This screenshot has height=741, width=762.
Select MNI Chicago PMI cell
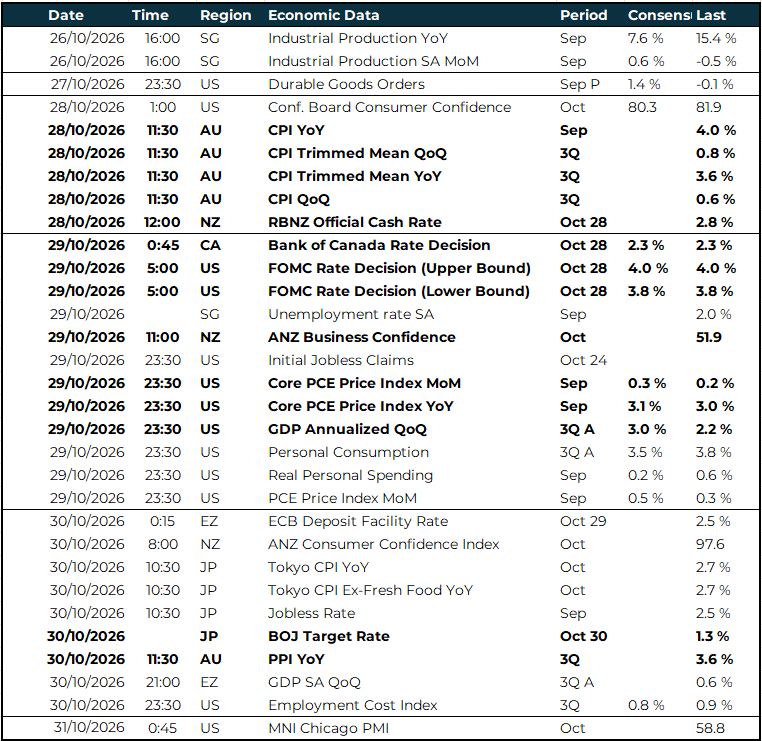pos(328,728)
